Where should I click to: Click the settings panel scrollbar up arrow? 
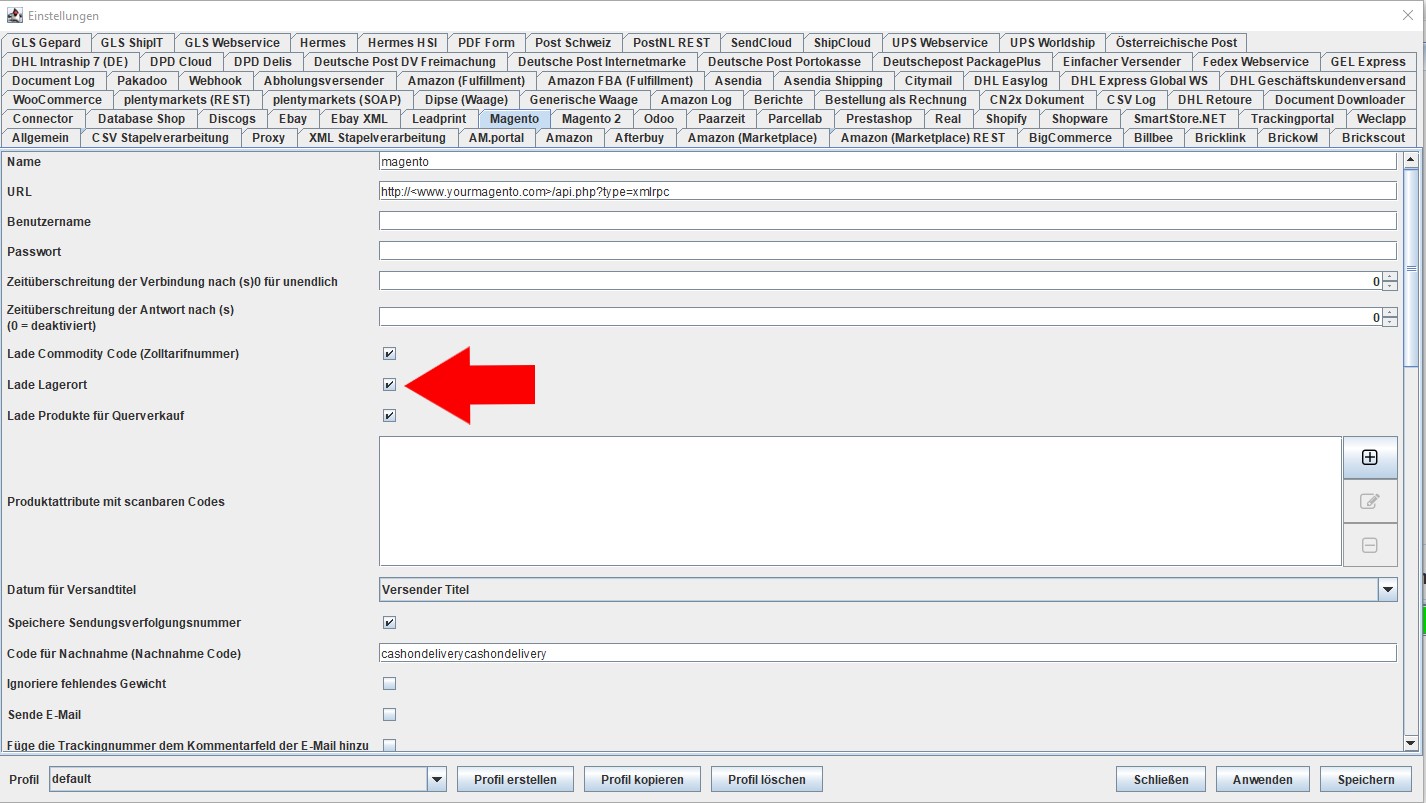[1411, 159]
